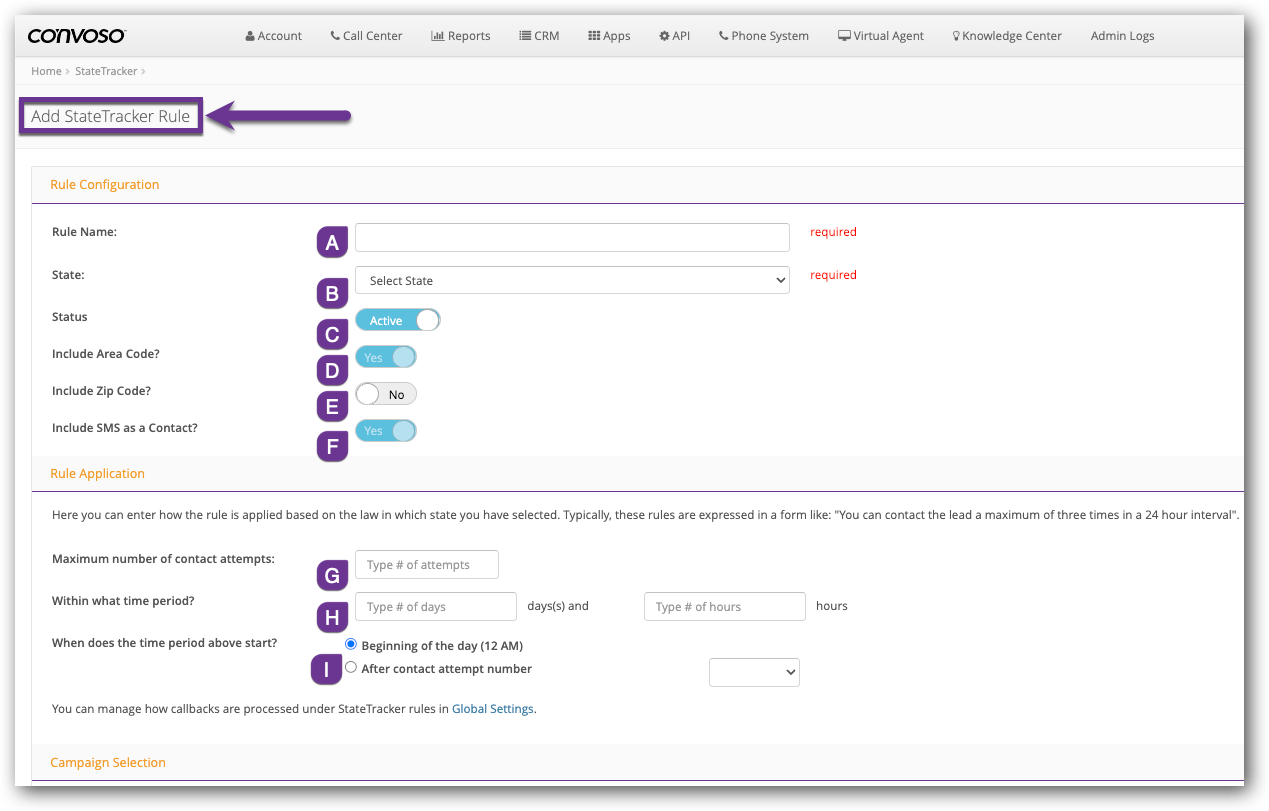Open the Virtual Agent menu
1269x811 pixels.
coord(881,36)
